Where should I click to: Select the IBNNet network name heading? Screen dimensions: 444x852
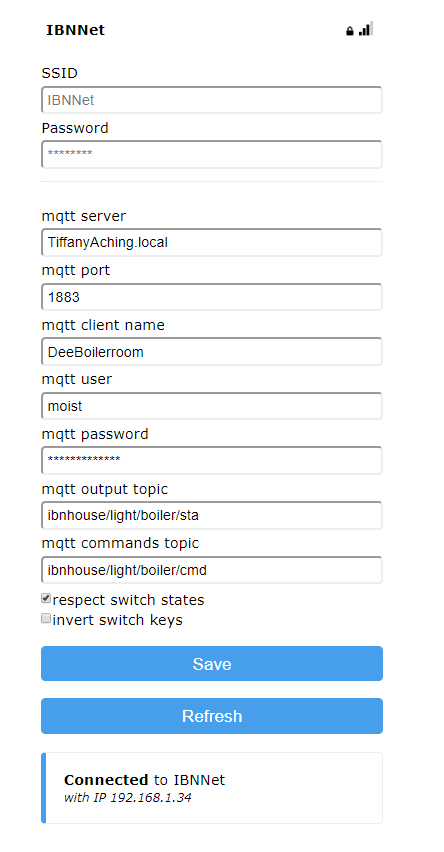(x=76, y=30)
